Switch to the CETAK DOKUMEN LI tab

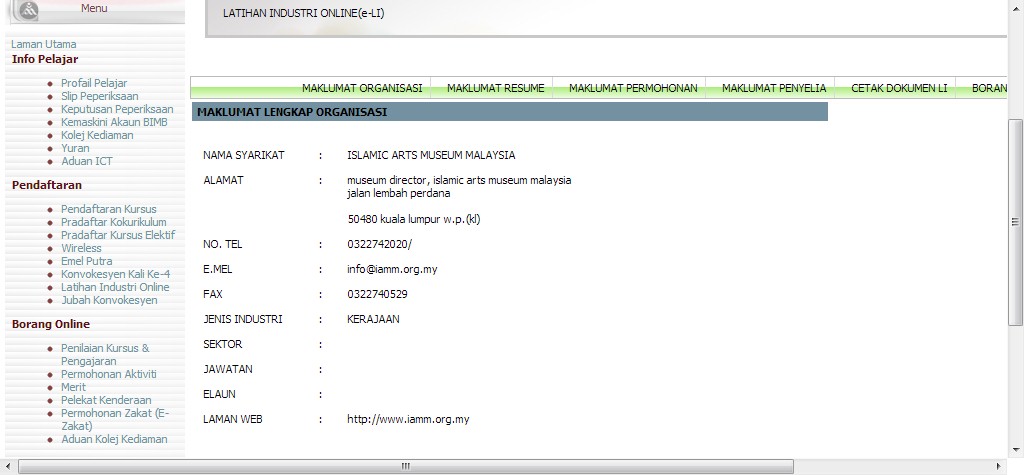coord(899,88)
